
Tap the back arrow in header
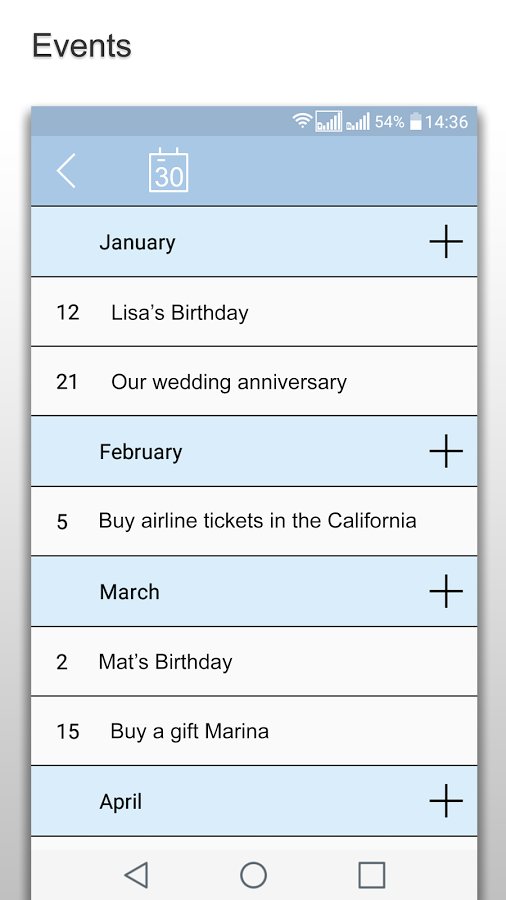coord(66,170)
